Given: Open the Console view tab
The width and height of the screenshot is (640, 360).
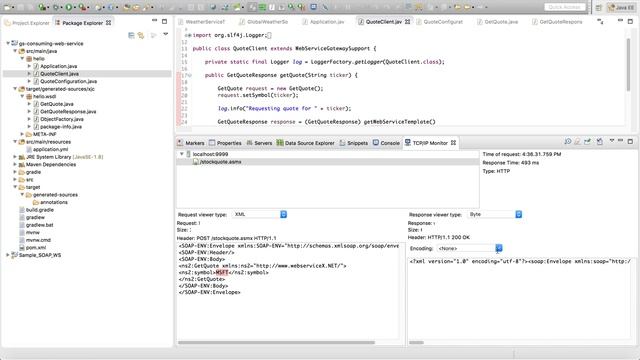Looking at the screenshot, I should tap(386, 143).
